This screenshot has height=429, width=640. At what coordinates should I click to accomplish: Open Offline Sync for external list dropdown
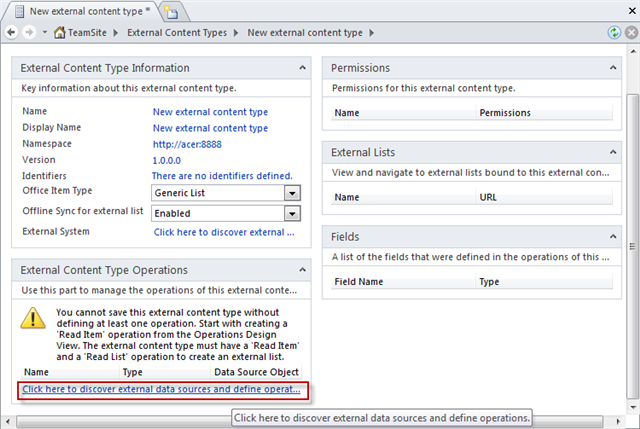(x=292, y=213)
